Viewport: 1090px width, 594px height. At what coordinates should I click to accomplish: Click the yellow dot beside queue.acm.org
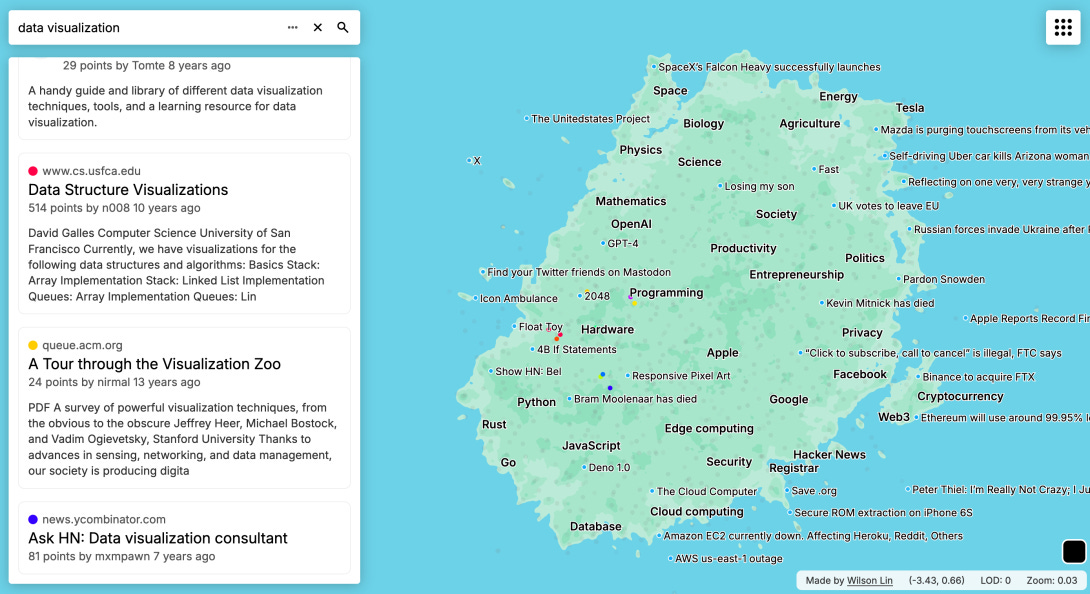click(x=33, y=345)
